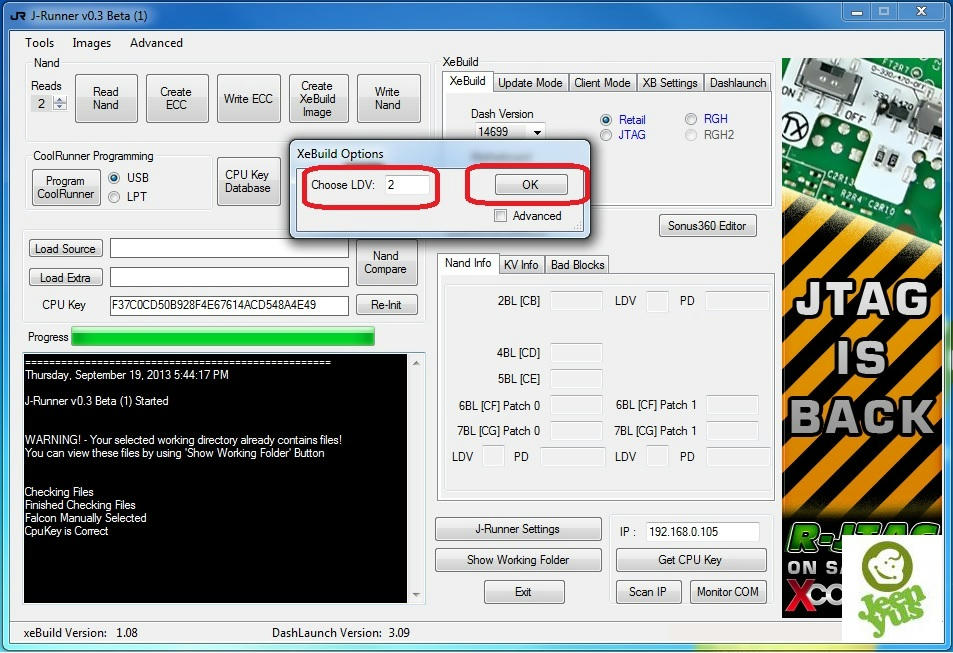The image size is (953, 653).
Task: Open the Dashlaunch tab
Action: click(738, 83)
